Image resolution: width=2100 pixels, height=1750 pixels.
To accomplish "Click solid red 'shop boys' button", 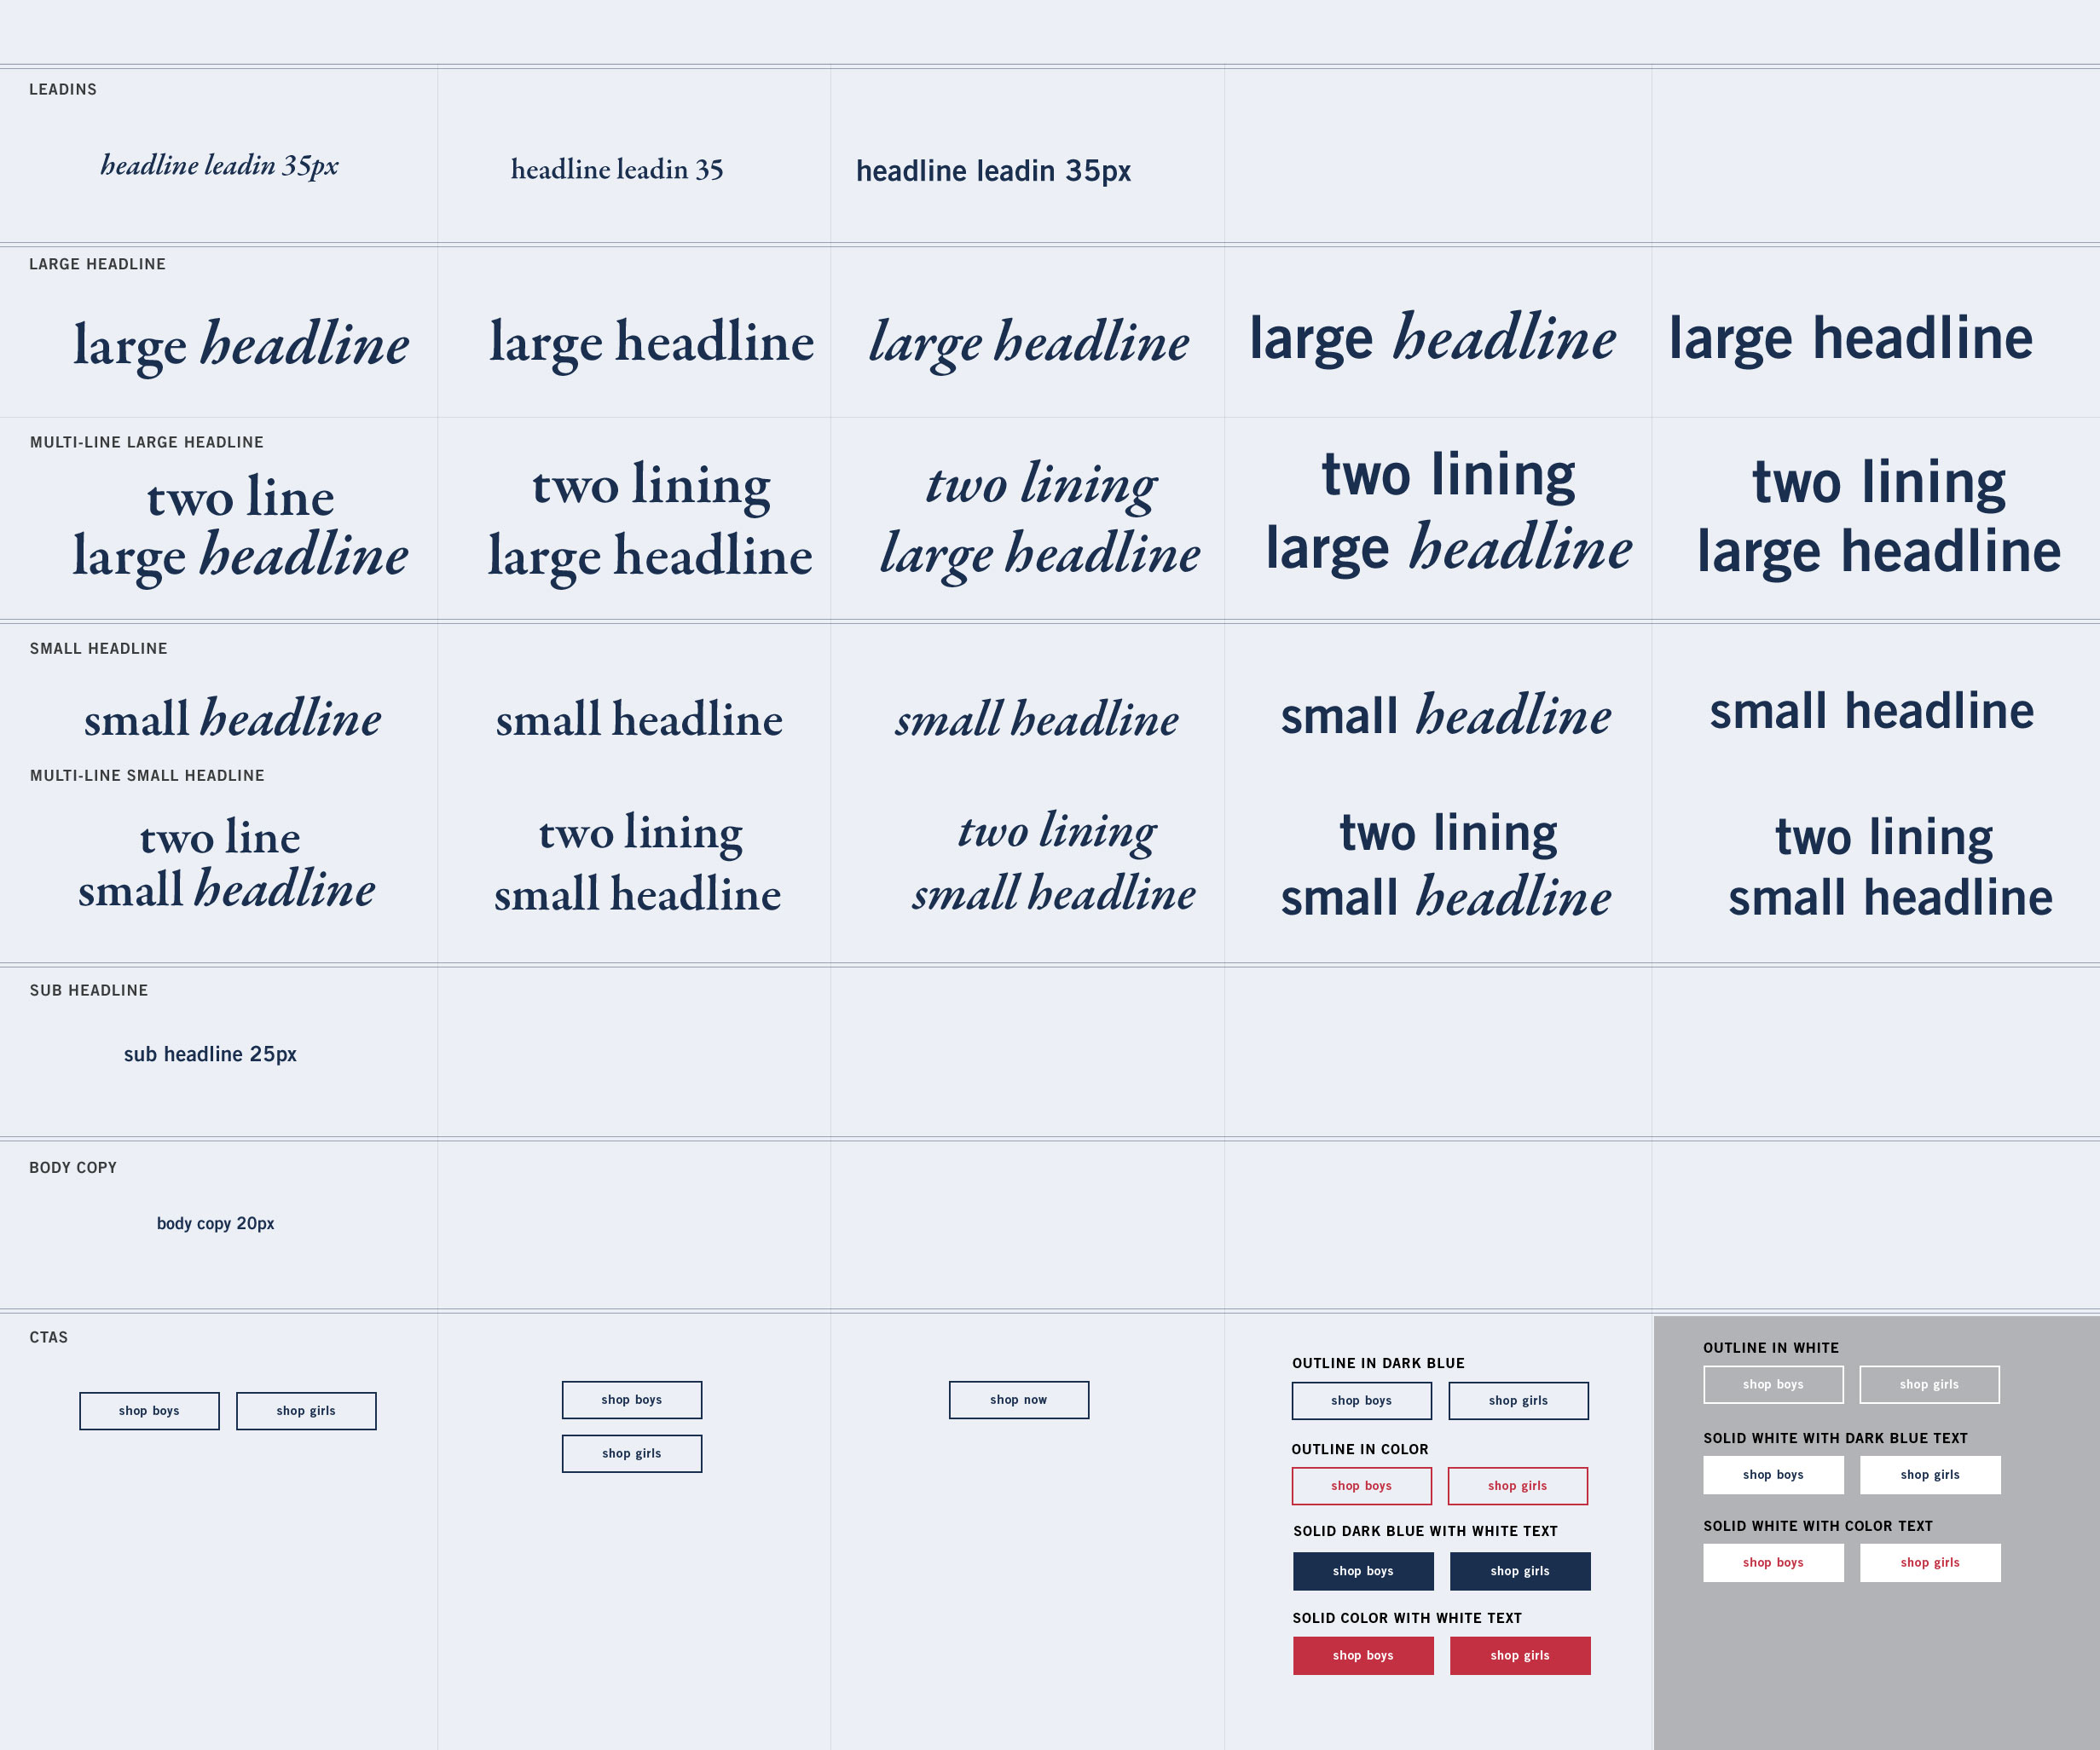I will tap(1363, 1656).
